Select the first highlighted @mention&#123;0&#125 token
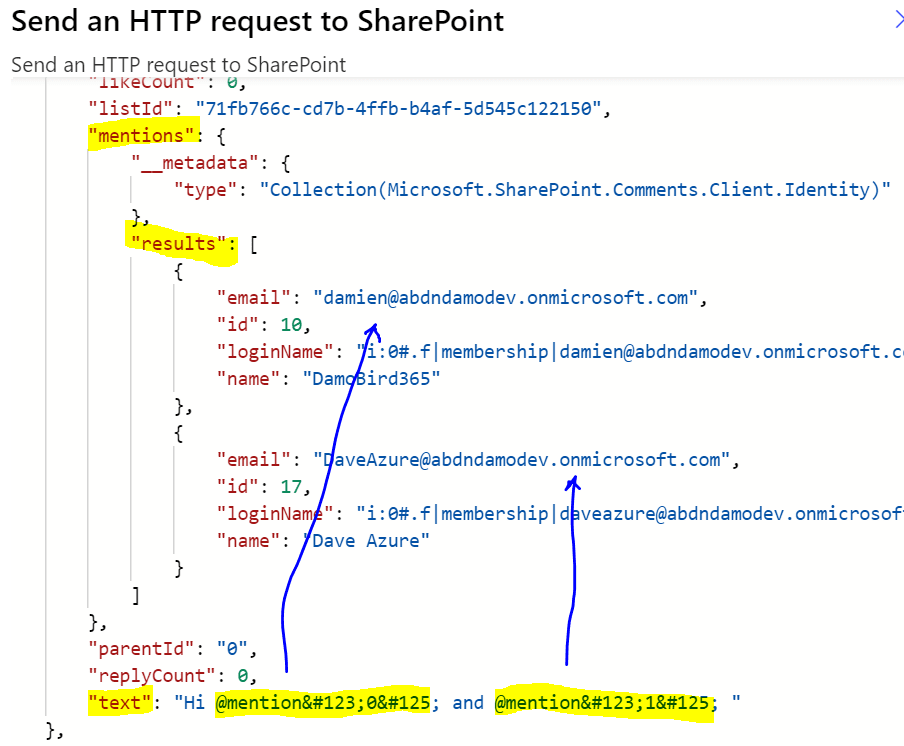 pos(323,703)
